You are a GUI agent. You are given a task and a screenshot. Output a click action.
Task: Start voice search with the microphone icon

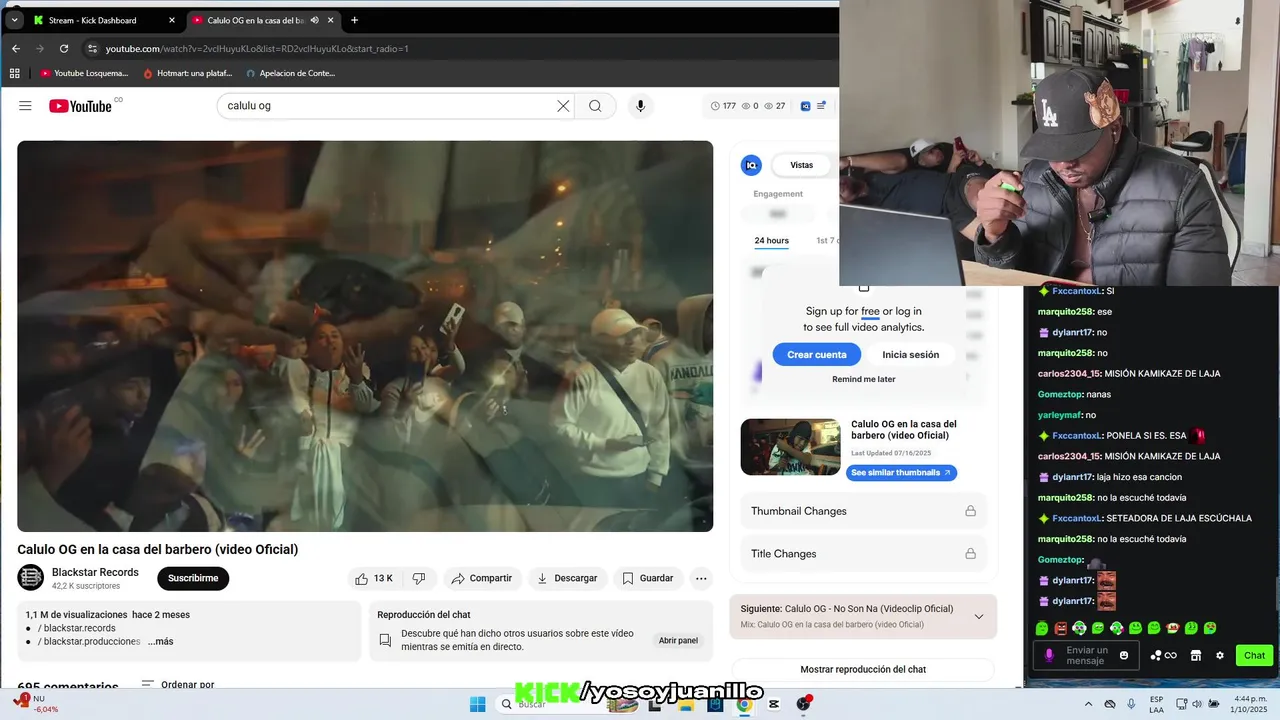click(641, 106)
